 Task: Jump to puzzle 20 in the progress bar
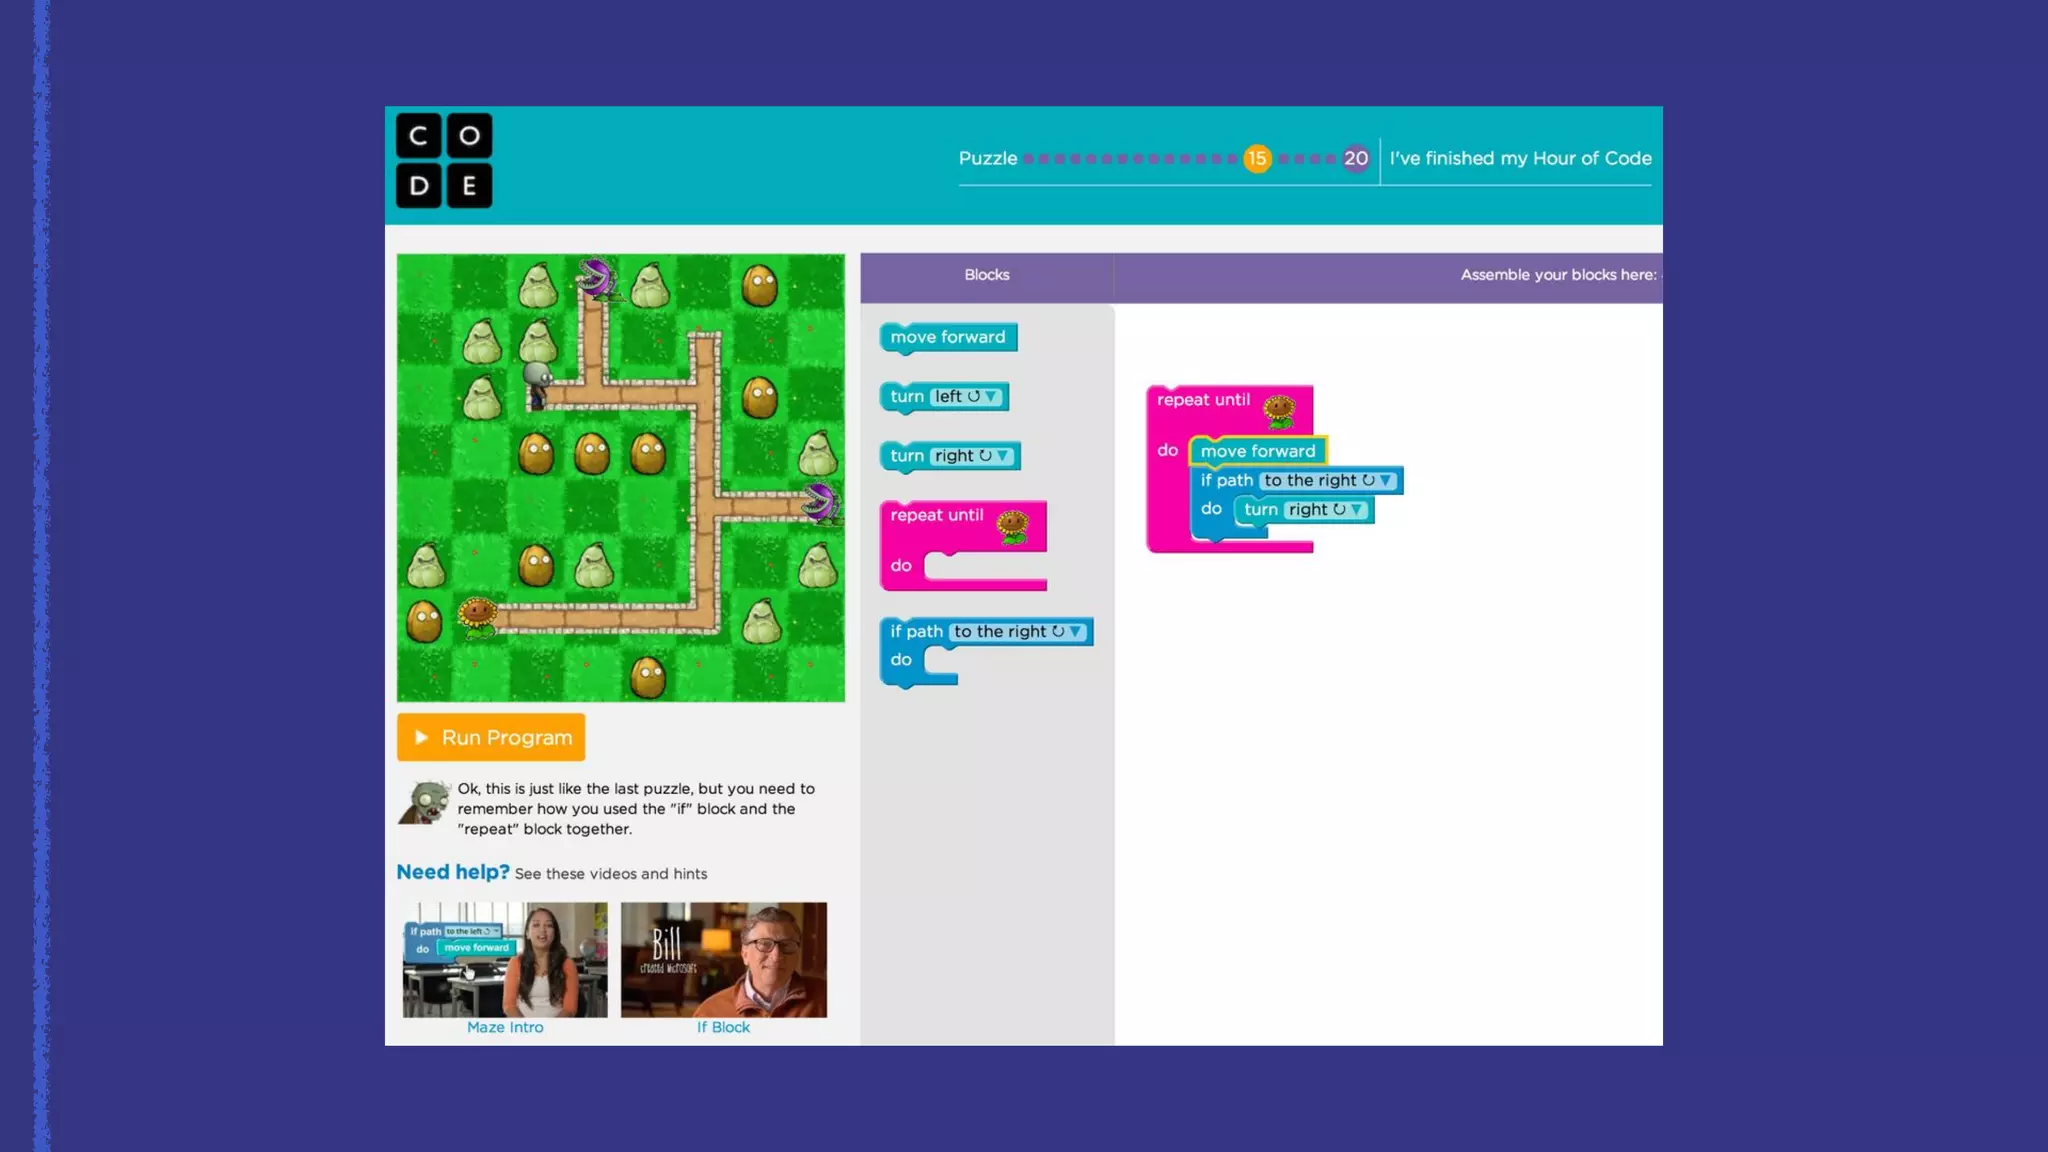(x=1355, y=159)
